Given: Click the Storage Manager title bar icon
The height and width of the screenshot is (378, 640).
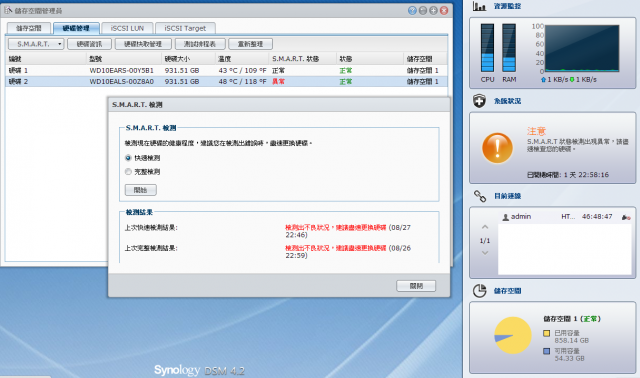Looking at the screenshot, I should point(8,10).
